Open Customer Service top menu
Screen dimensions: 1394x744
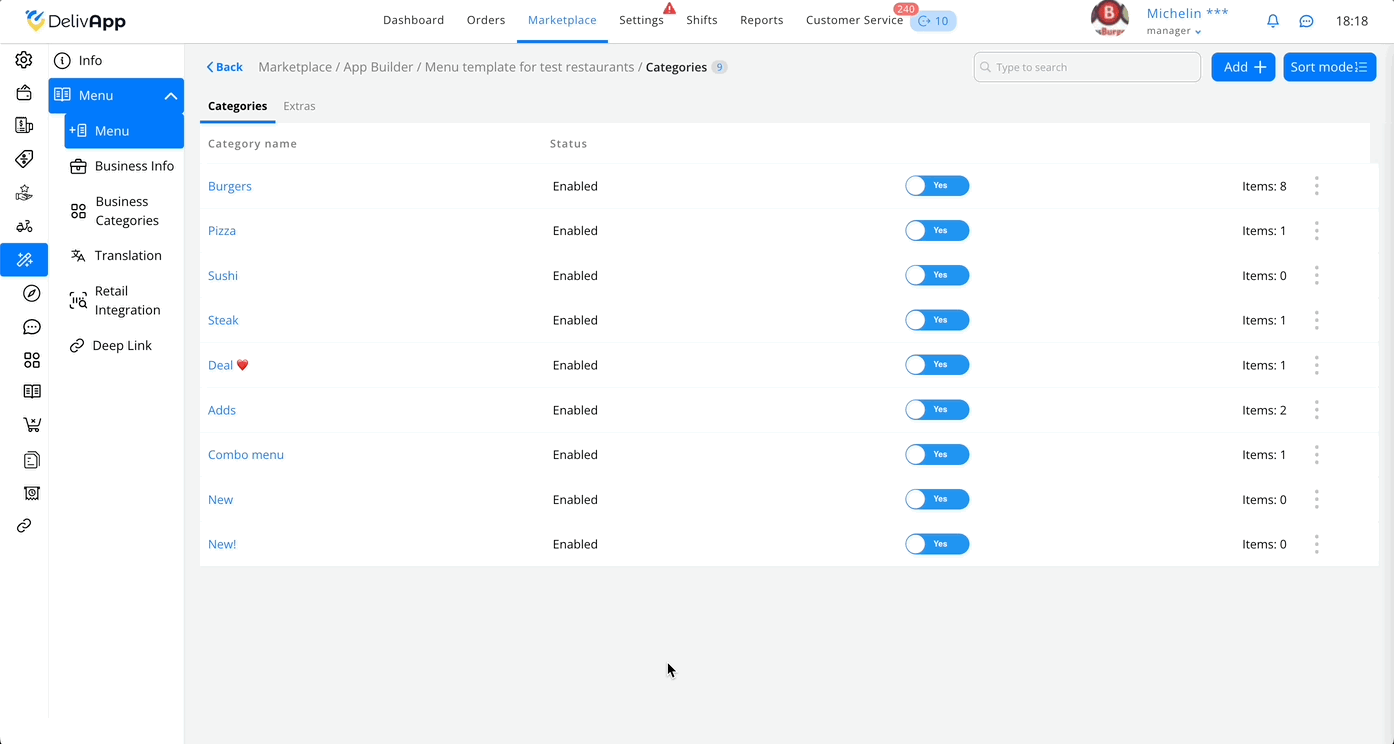point(854,20)
